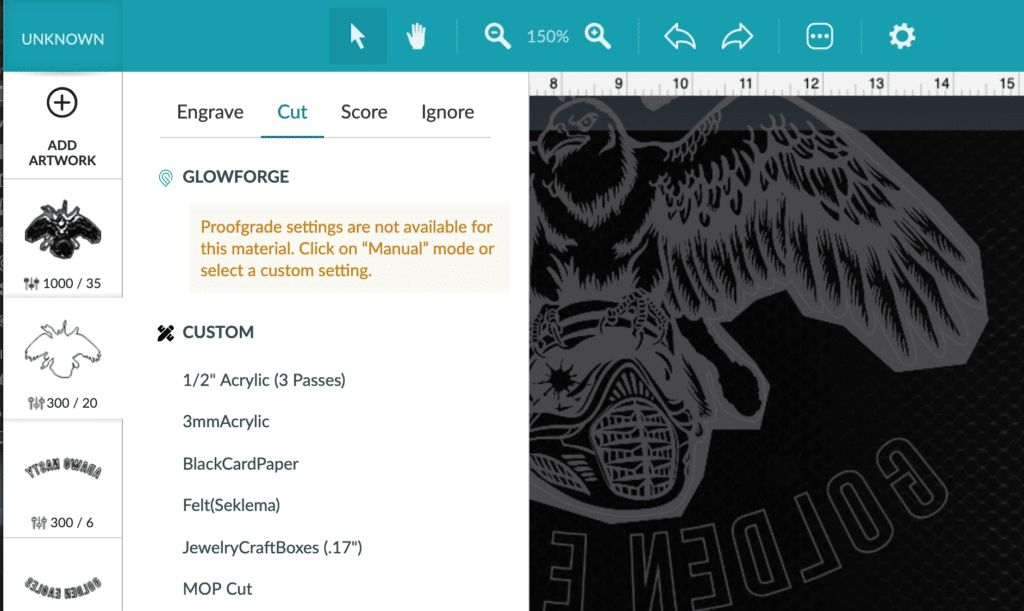Select the Ignore tab
Viewport: 1024px width, 611px height.
coord(448,112)
